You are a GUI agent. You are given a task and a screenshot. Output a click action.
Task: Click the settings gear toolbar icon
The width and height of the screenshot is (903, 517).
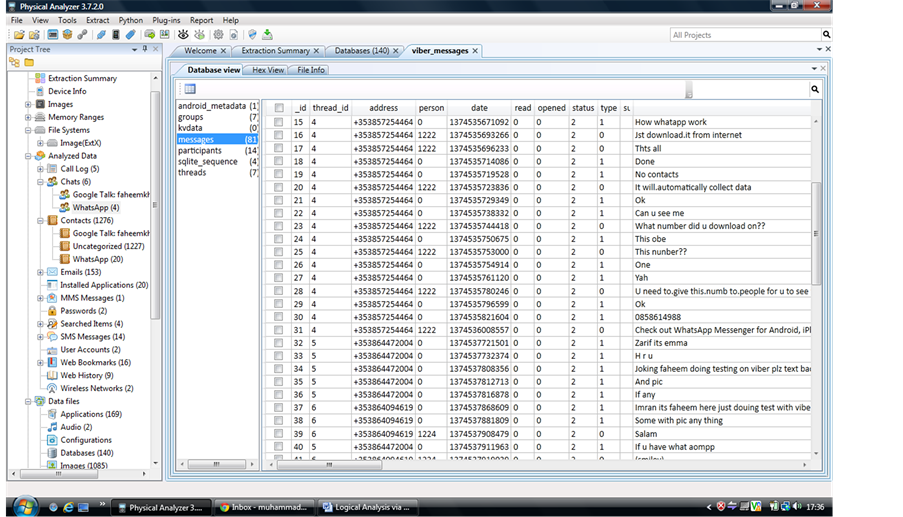218,35
